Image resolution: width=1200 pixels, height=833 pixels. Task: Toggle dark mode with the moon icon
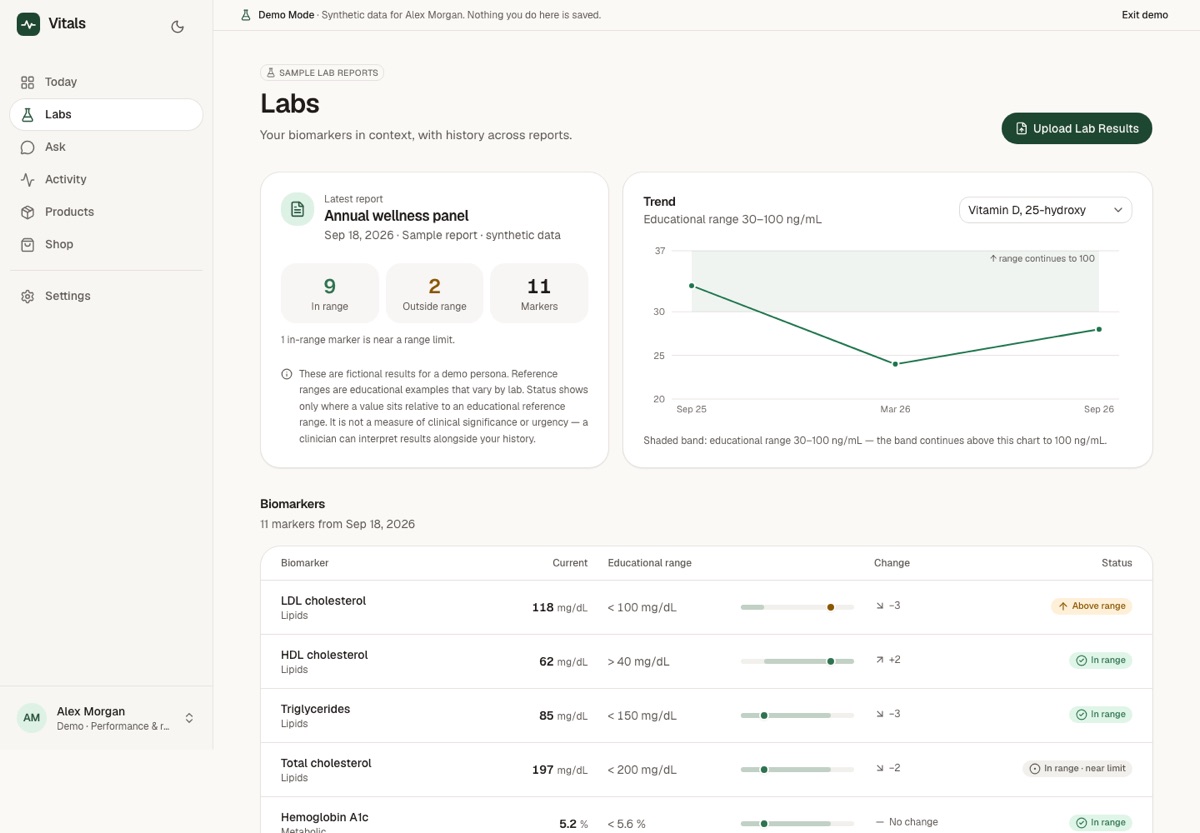pyautogui.click(x=178, y=27)
